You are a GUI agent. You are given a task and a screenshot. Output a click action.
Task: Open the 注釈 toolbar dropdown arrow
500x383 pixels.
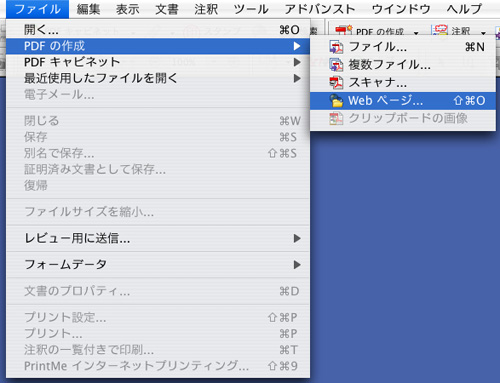pos(483,33)
